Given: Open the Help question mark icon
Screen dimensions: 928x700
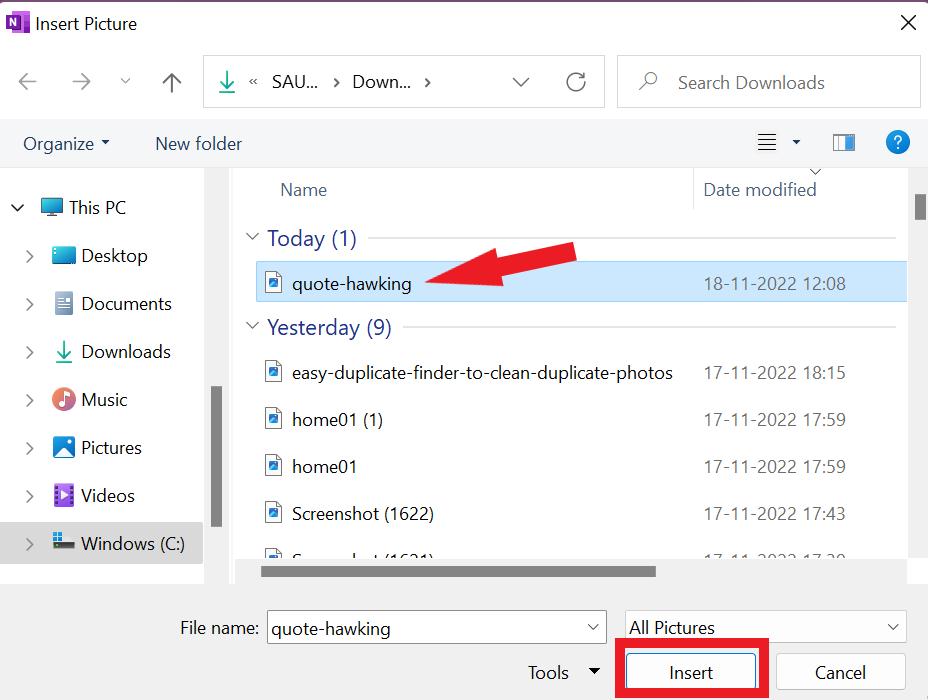Looking at the screenshot, I should point(897,143).
